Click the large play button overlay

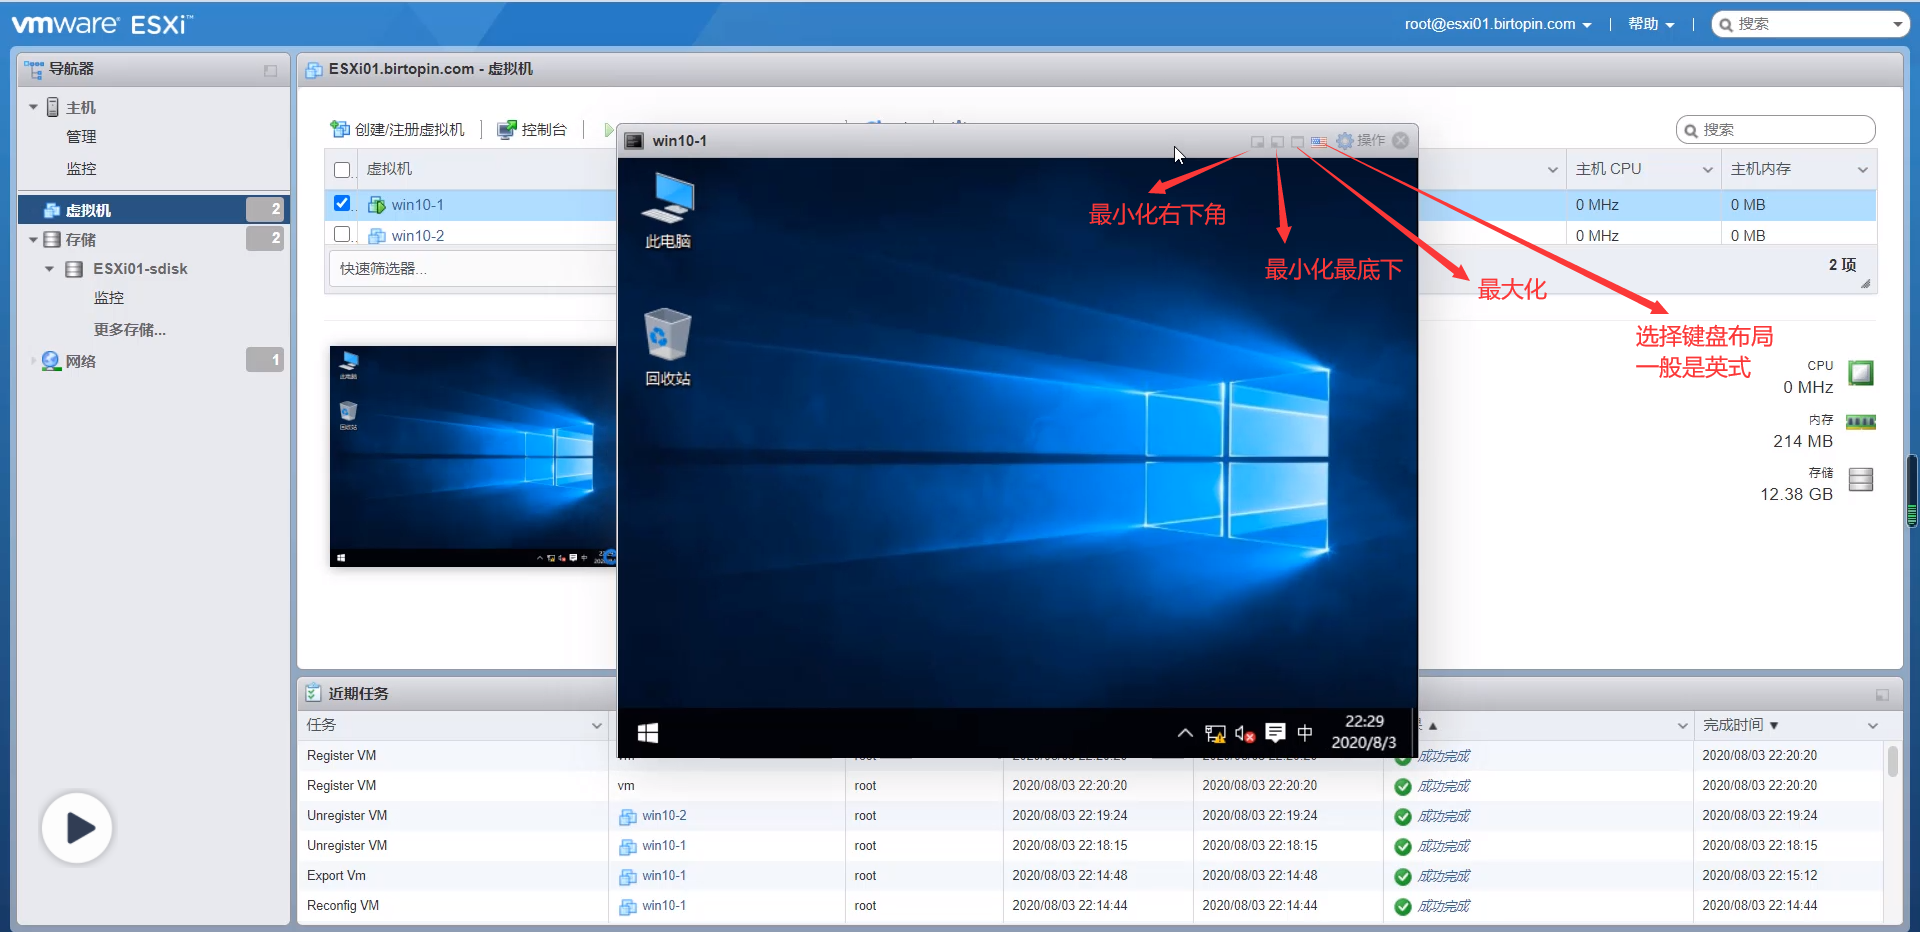[77, 828]
